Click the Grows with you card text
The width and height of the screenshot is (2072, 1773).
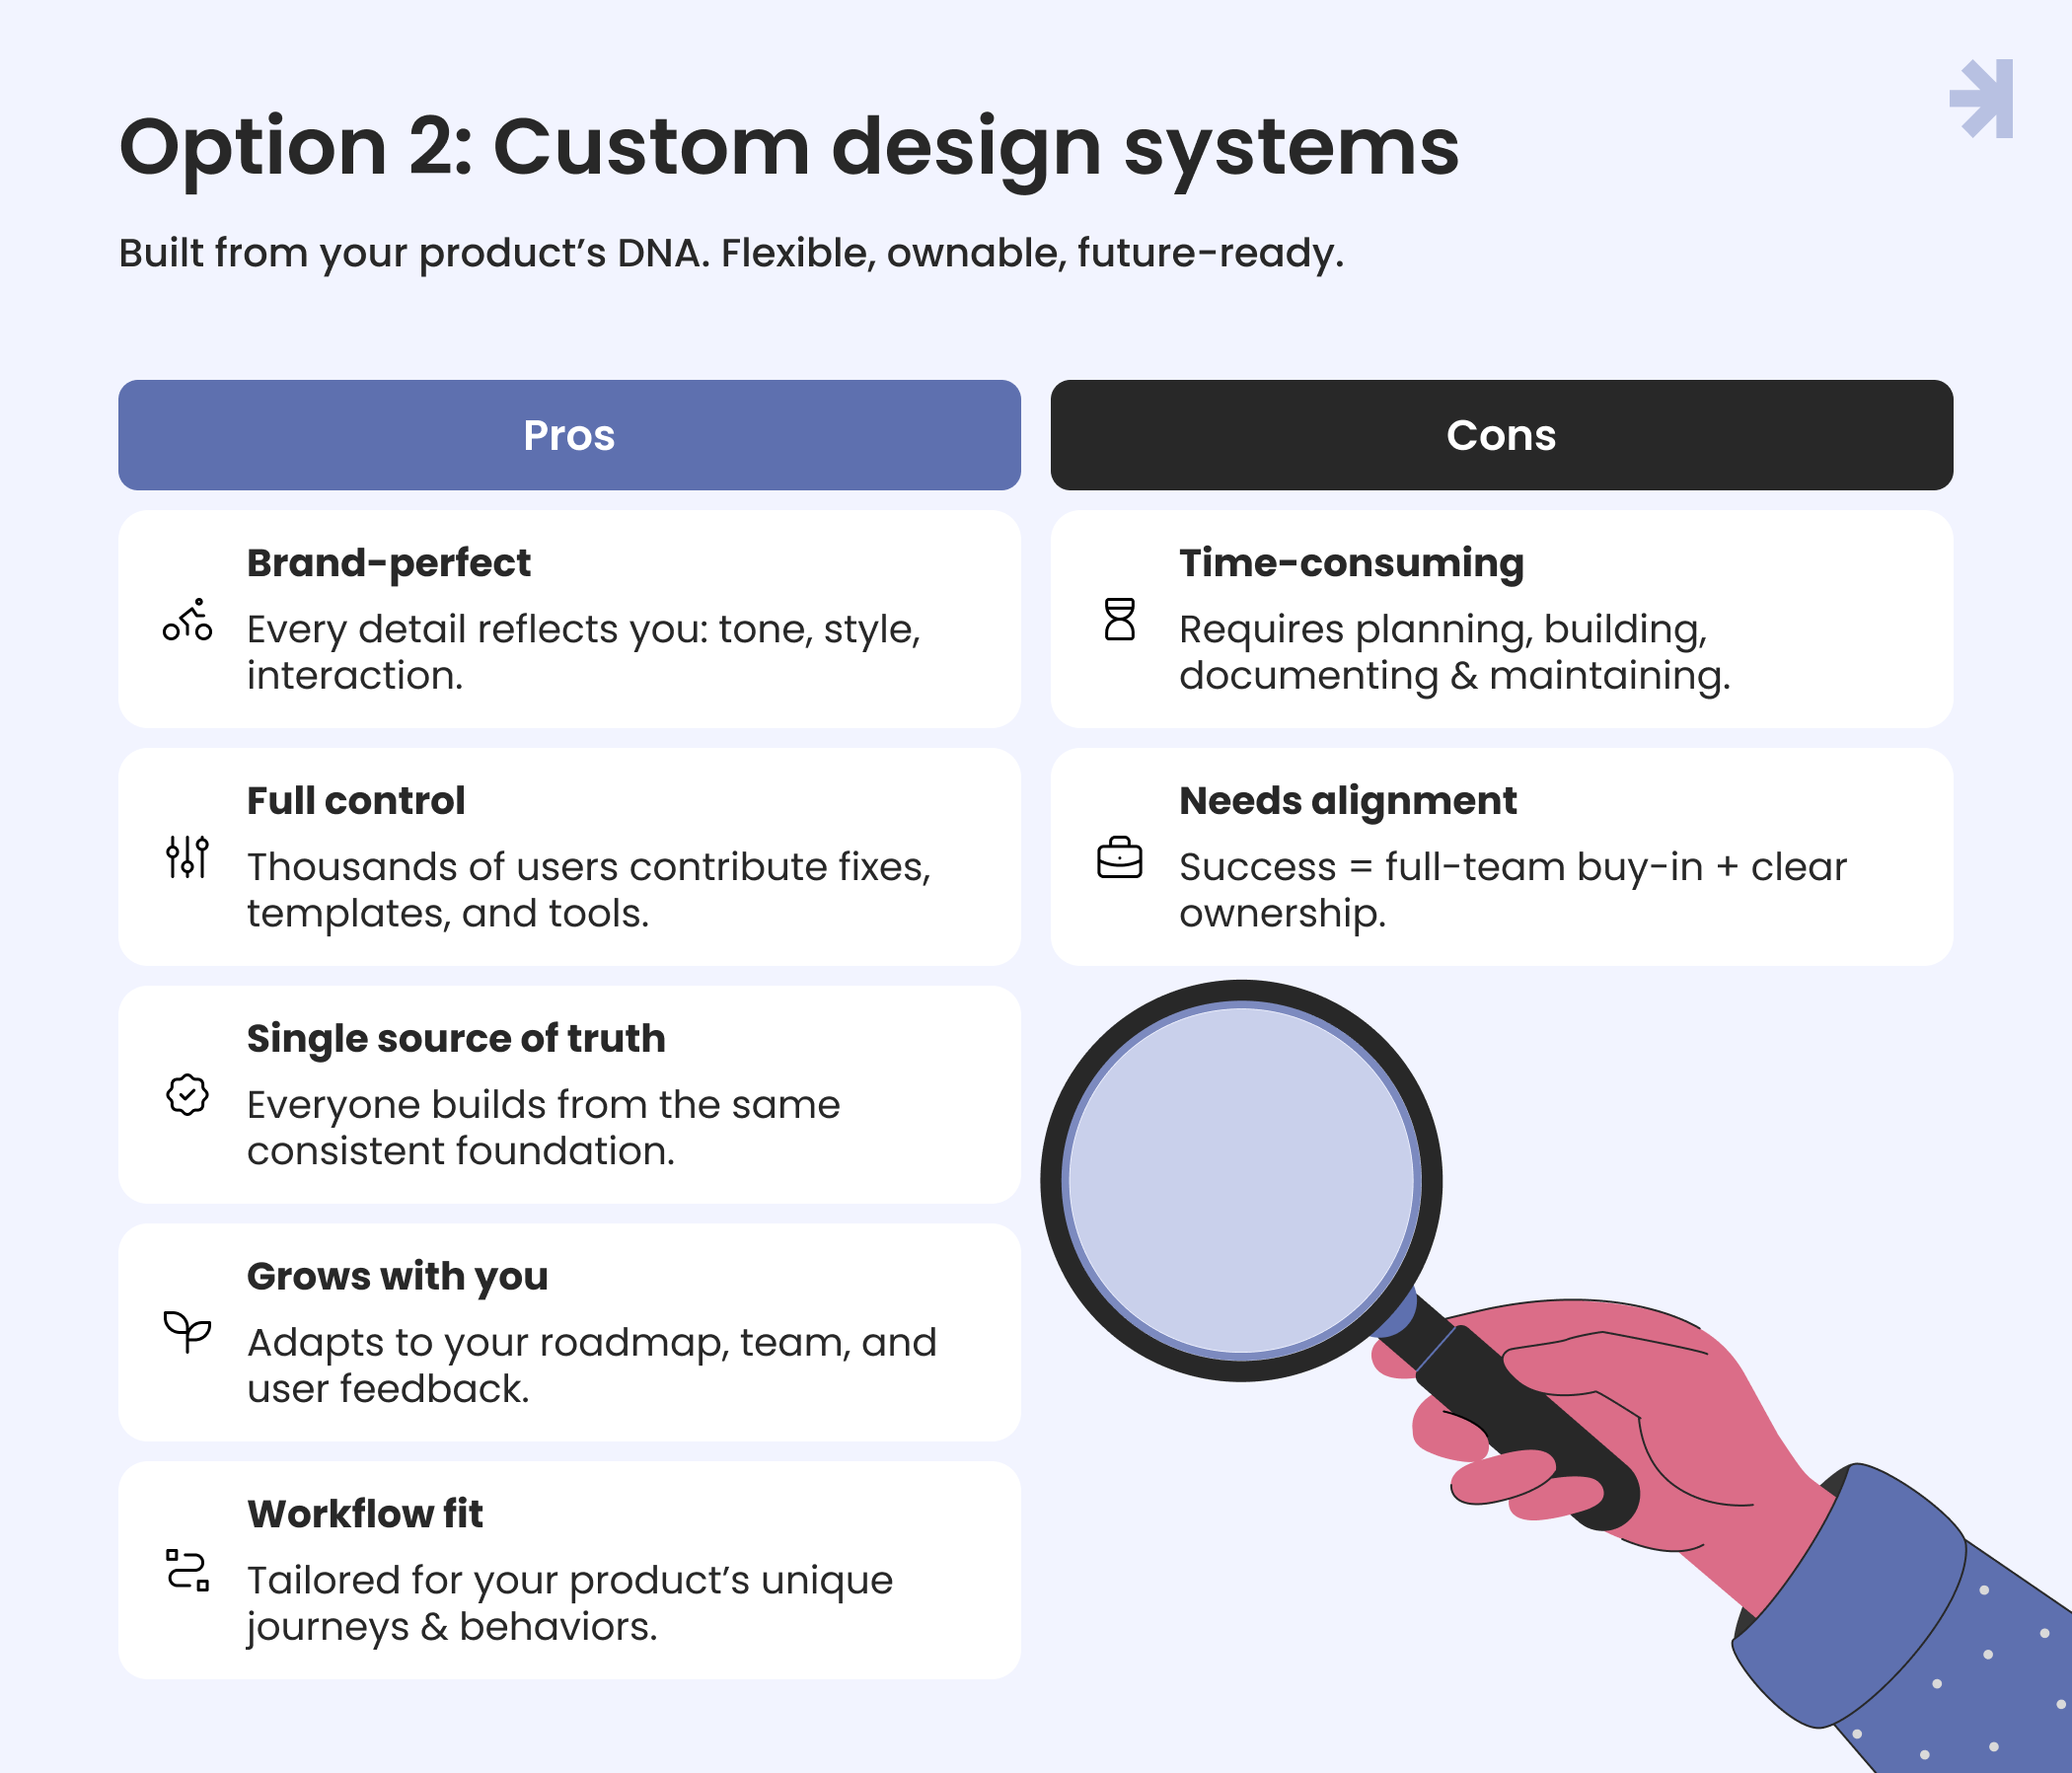click(x=592, y=1365)
